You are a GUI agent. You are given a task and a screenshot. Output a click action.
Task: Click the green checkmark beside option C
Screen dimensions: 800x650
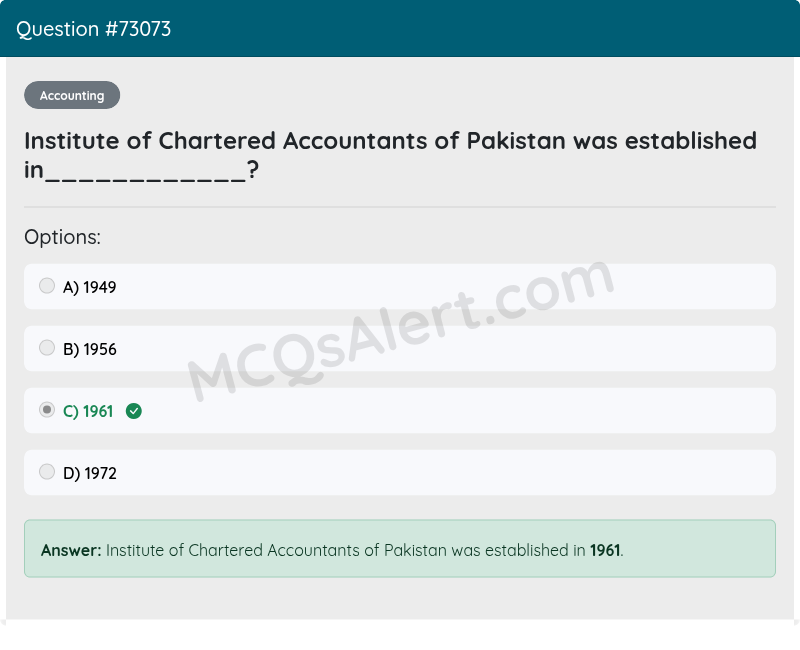tap(134, 411)
